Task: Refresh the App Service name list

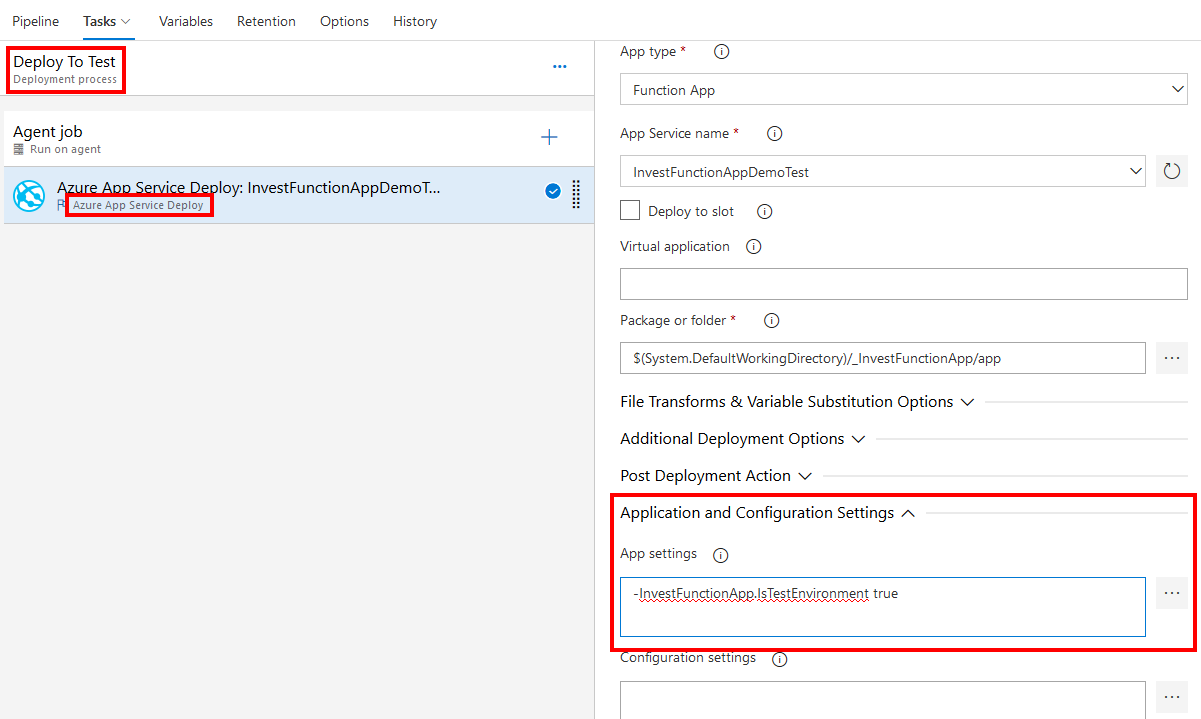Action: coord(1171,171)
